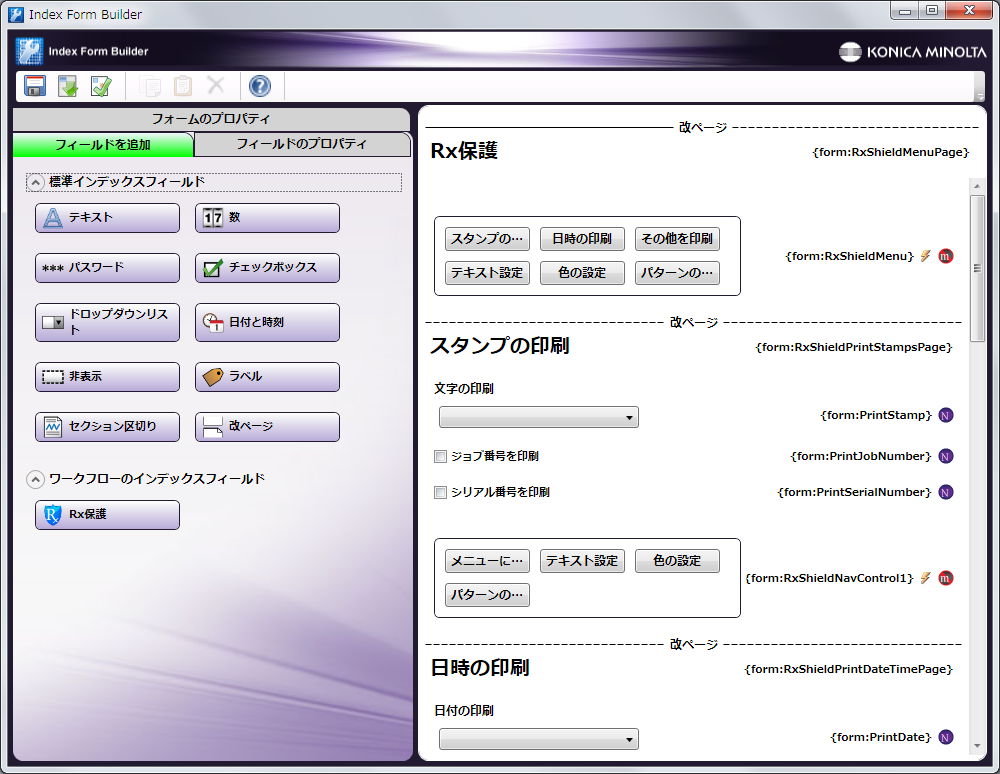
Task: Click 色の設定 in the スタンプの印刷 nav control
Action: pyautogui.click(x=677, y=561)
